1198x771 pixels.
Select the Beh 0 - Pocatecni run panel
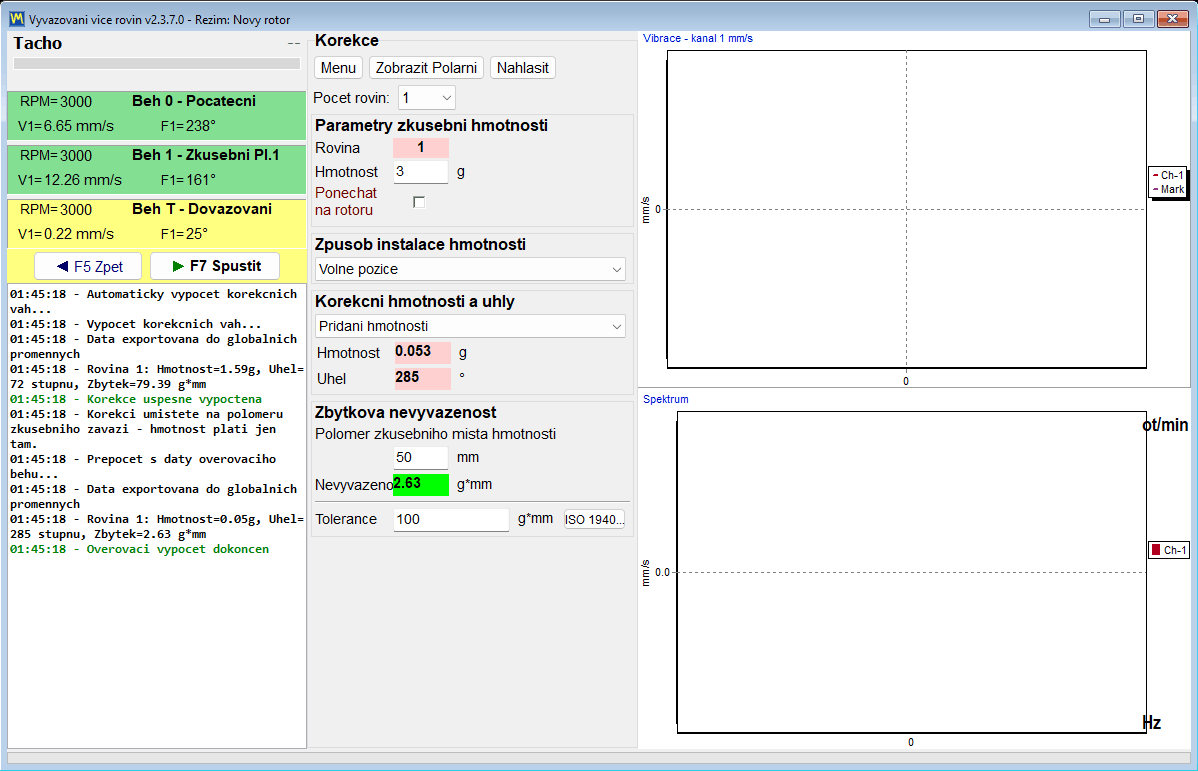[157, 115]
